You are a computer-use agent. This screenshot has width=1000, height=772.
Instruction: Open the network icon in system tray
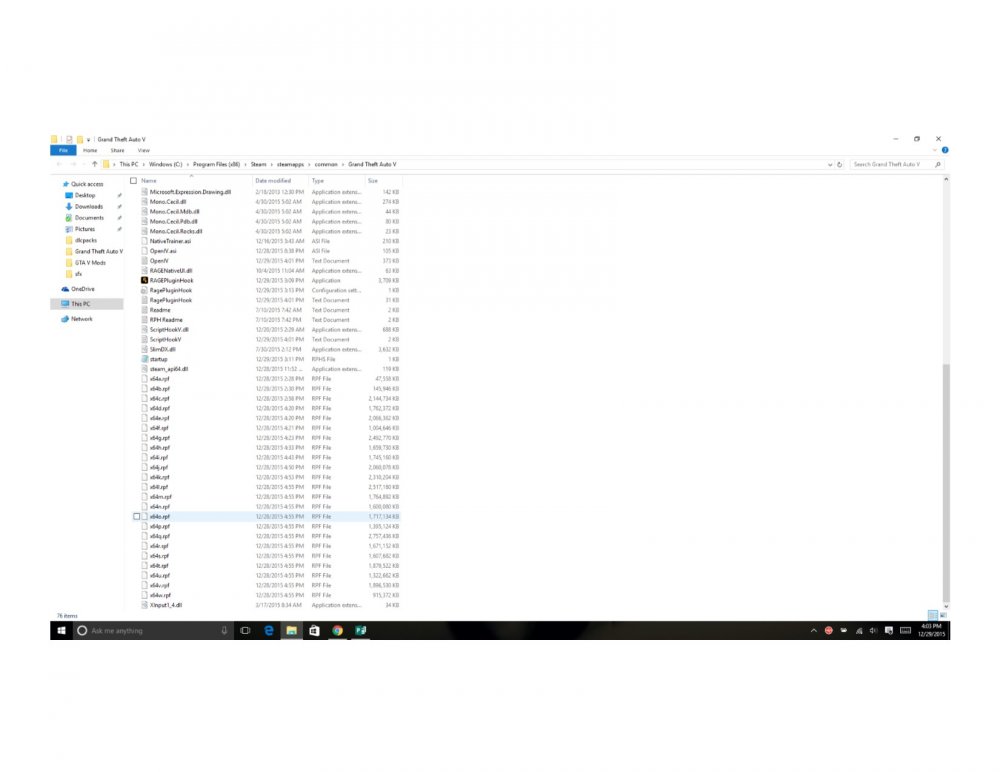(859, 630)
